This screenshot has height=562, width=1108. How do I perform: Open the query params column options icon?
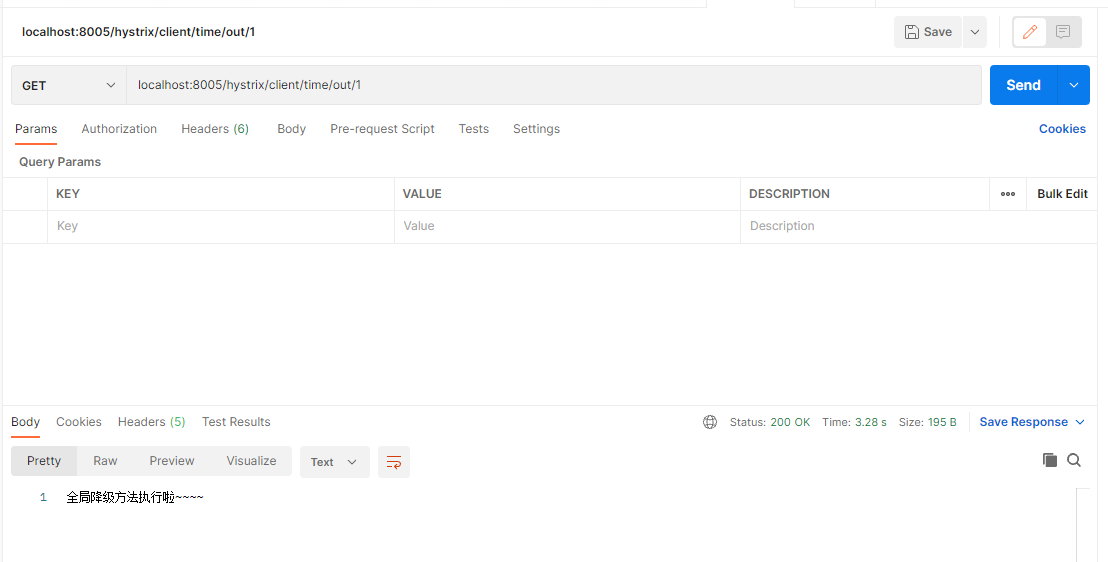tap(1008, 194)
